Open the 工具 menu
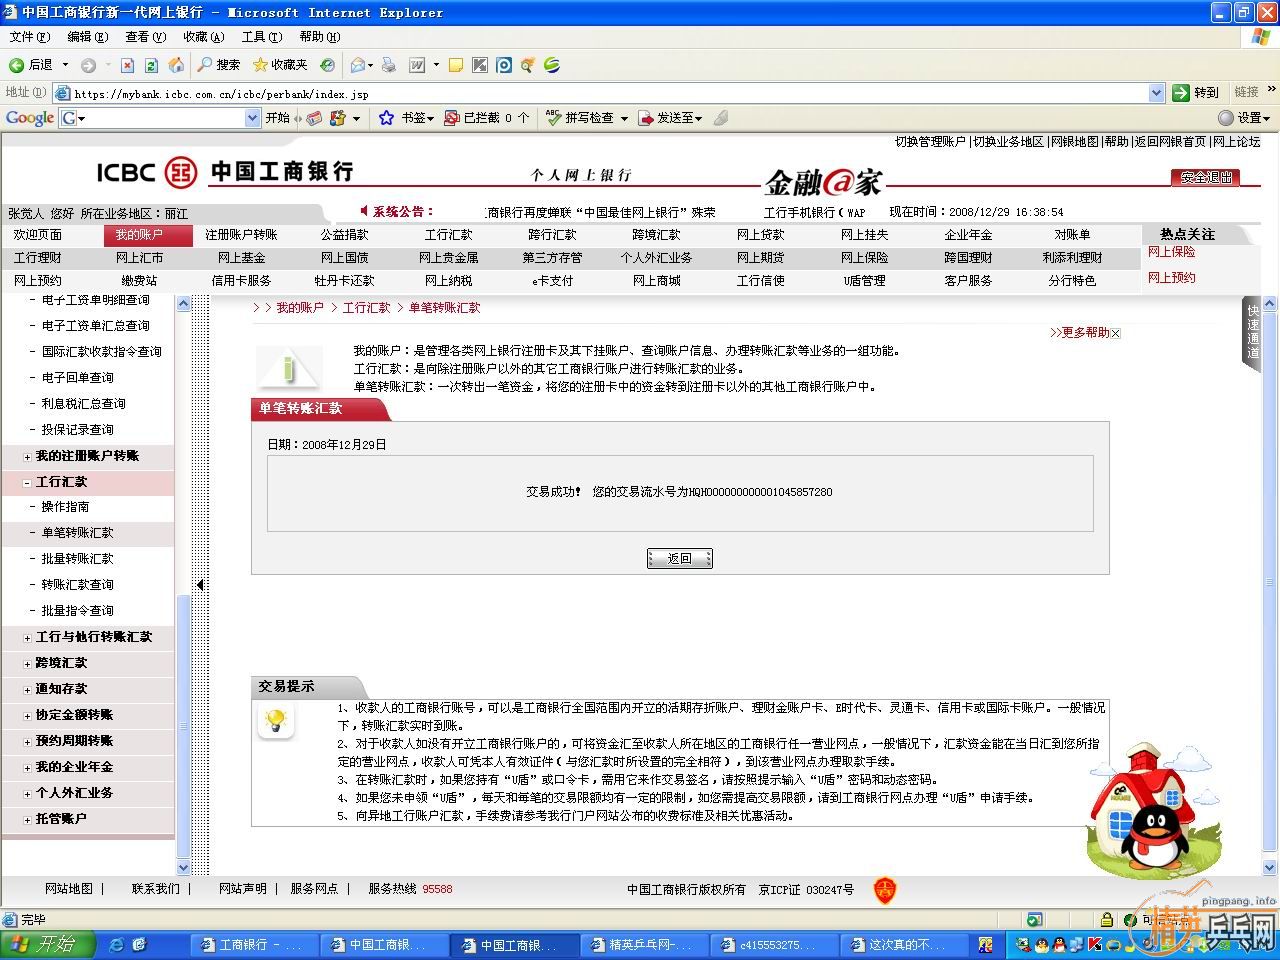This screenshot has width=1280, height=960. click(x=261, y=37)
